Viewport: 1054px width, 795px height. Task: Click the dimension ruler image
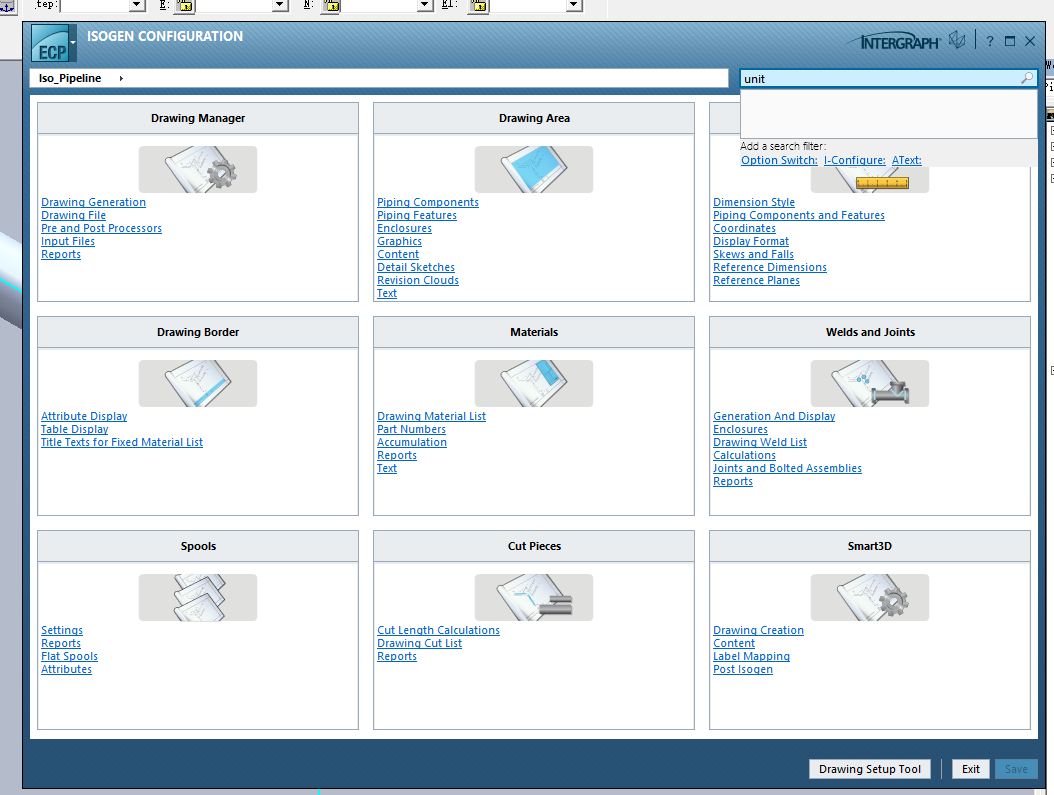[869, 179]
